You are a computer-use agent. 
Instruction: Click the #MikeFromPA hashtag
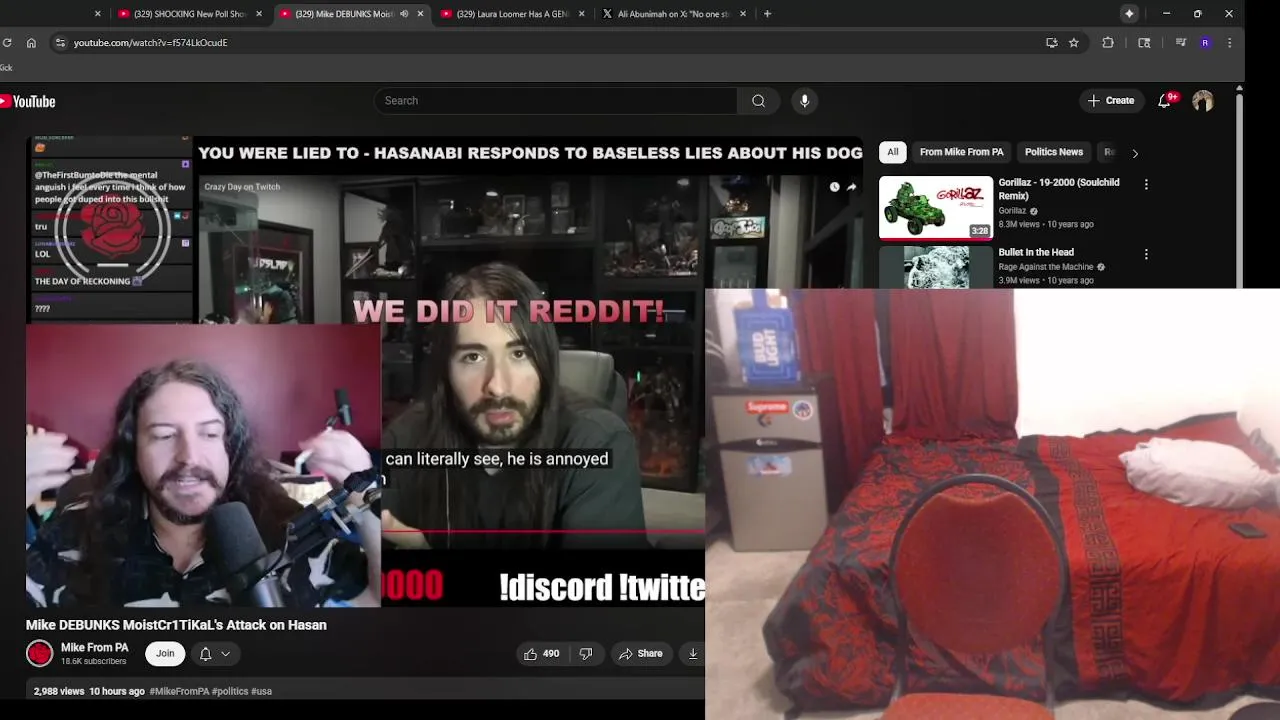click(179, 691)
